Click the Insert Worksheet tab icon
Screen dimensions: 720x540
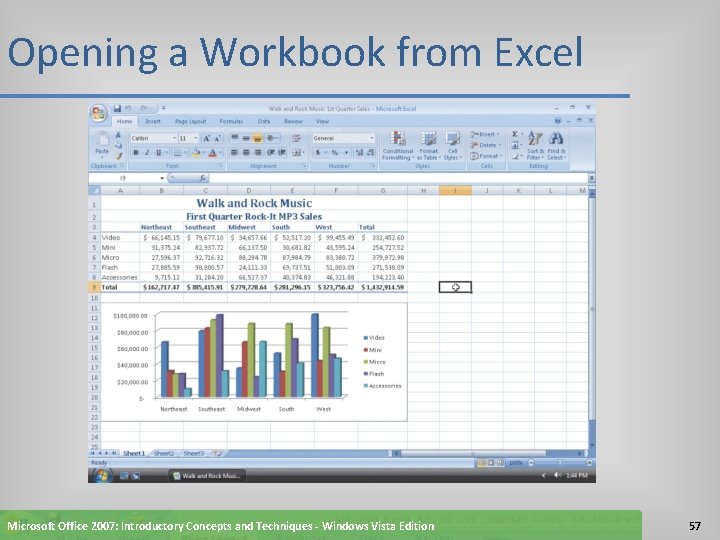tap(217, 453)
